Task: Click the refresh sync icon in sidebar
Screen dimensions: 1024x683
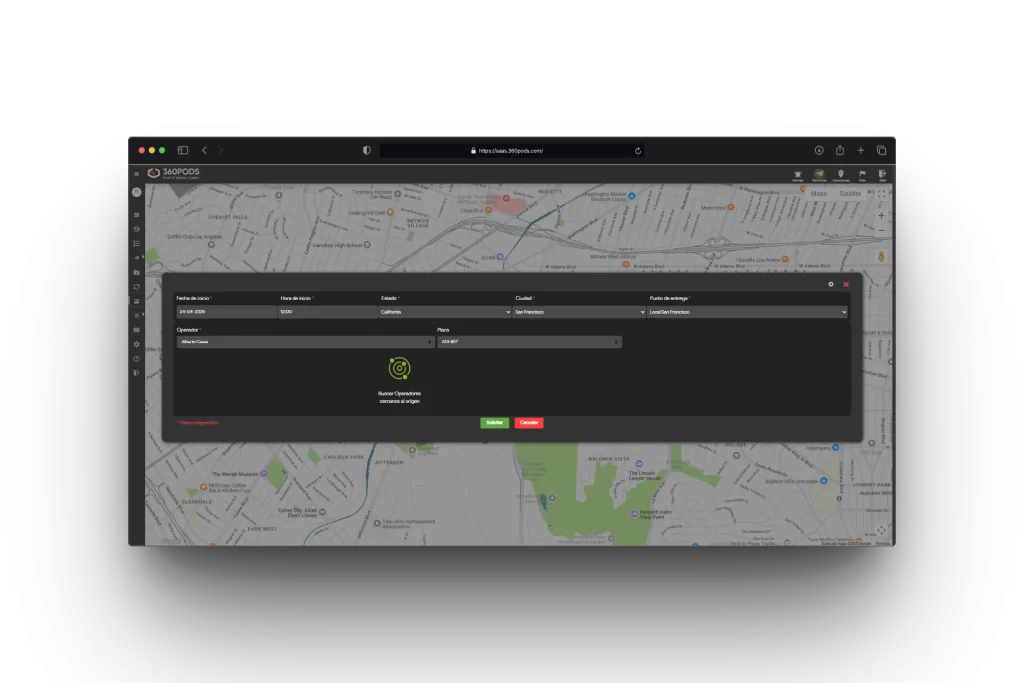Action: (137, 286)
